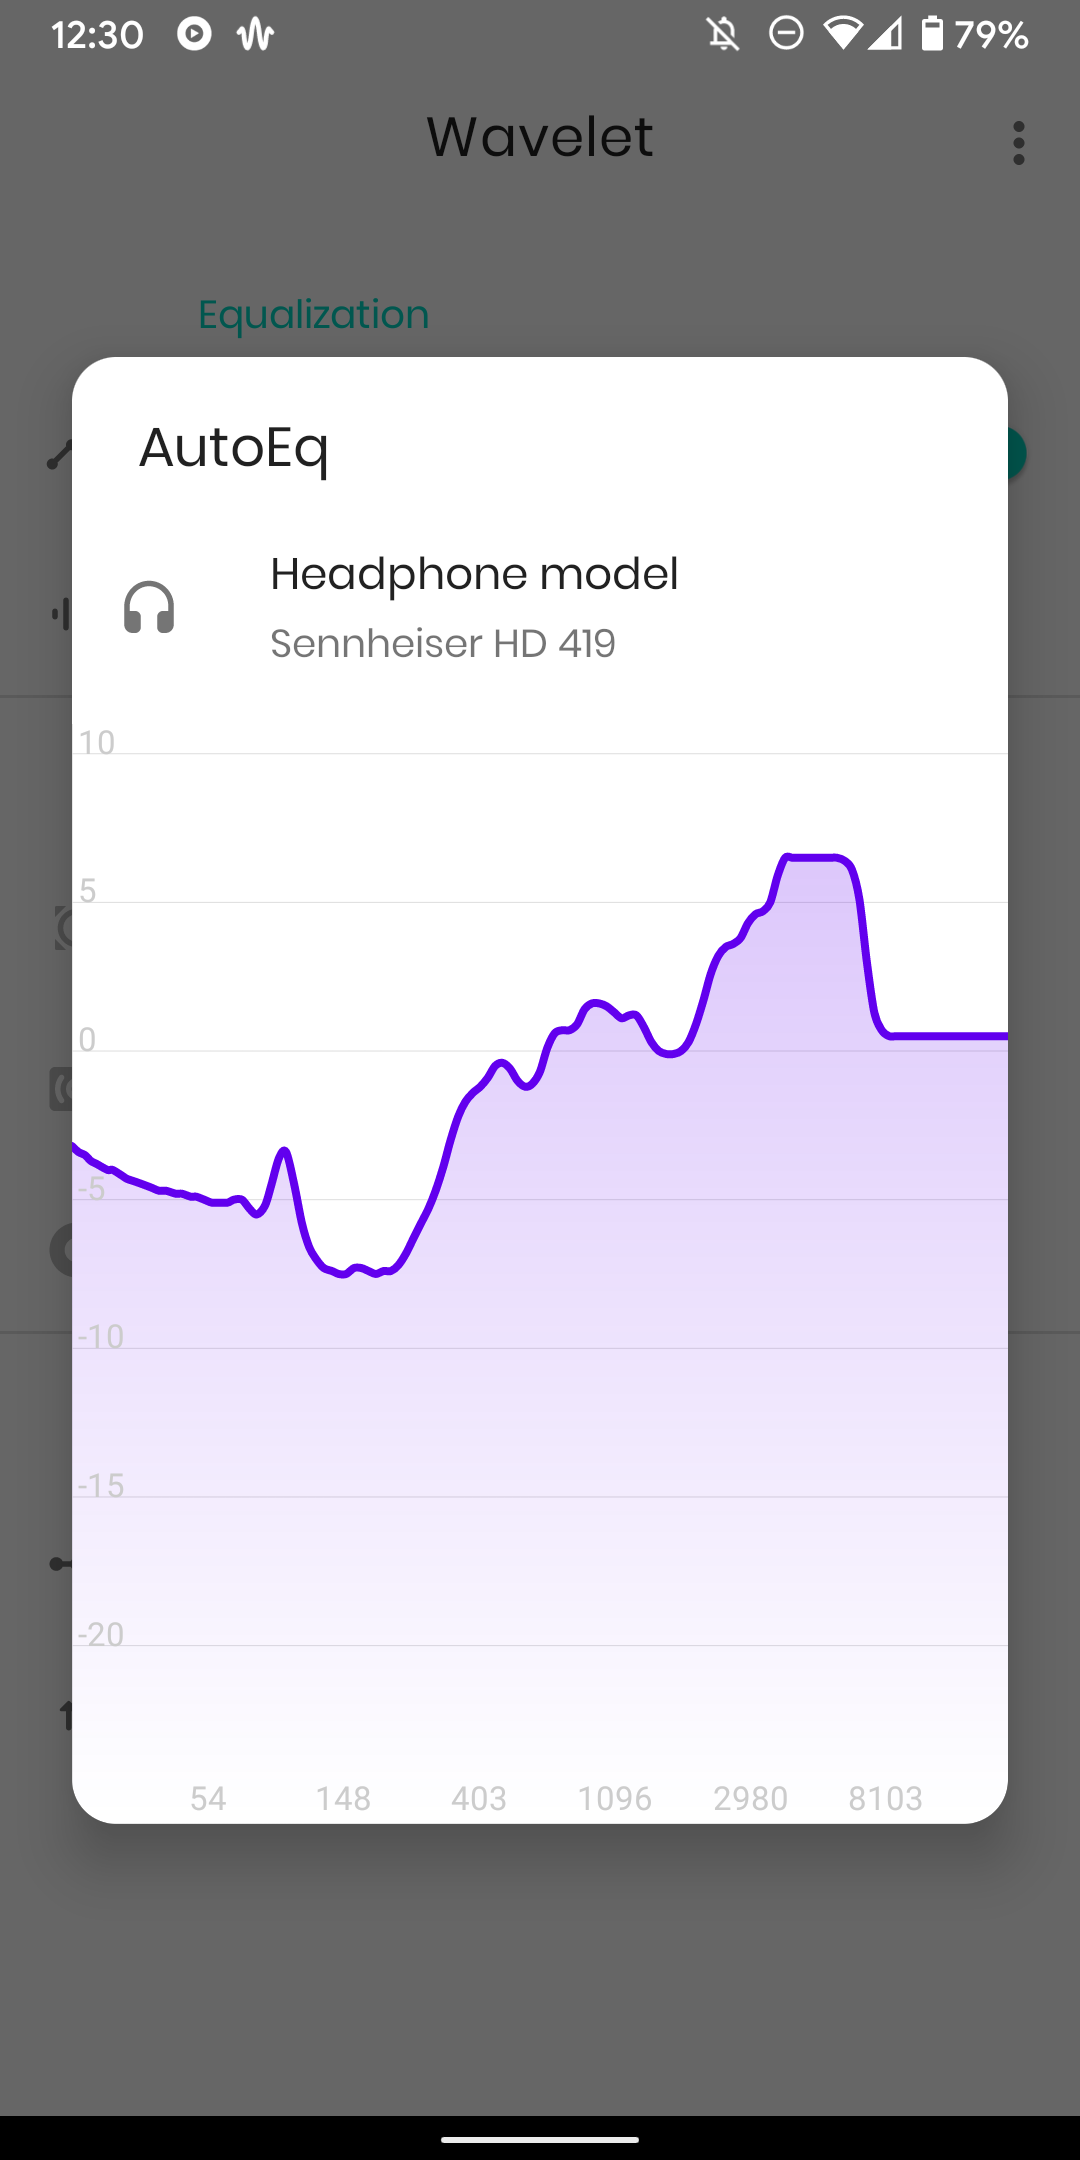Tap the AutoEq dialog title
Viewport: 1080px width, 2160px height.
click(234, 447)
